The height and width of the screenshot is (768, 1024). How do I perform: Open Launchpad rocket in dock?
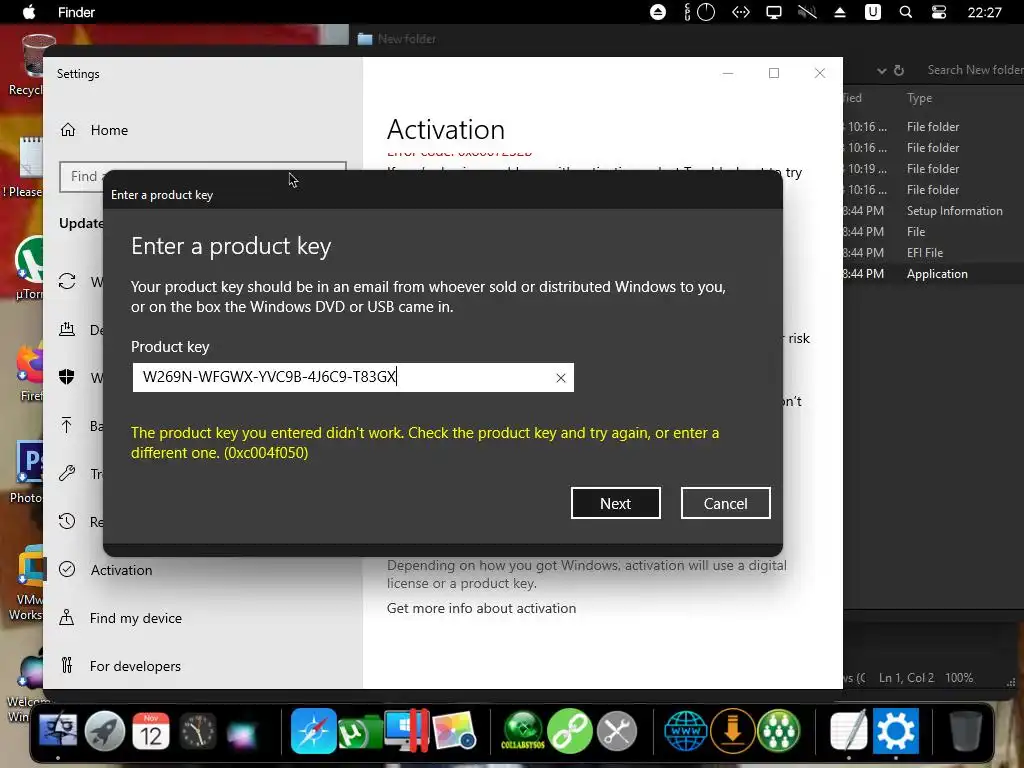click(x=104, y=731)
